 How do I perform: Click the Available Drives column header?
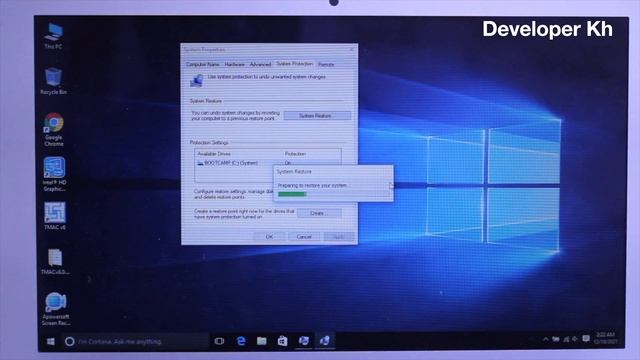tap(214, 154)
